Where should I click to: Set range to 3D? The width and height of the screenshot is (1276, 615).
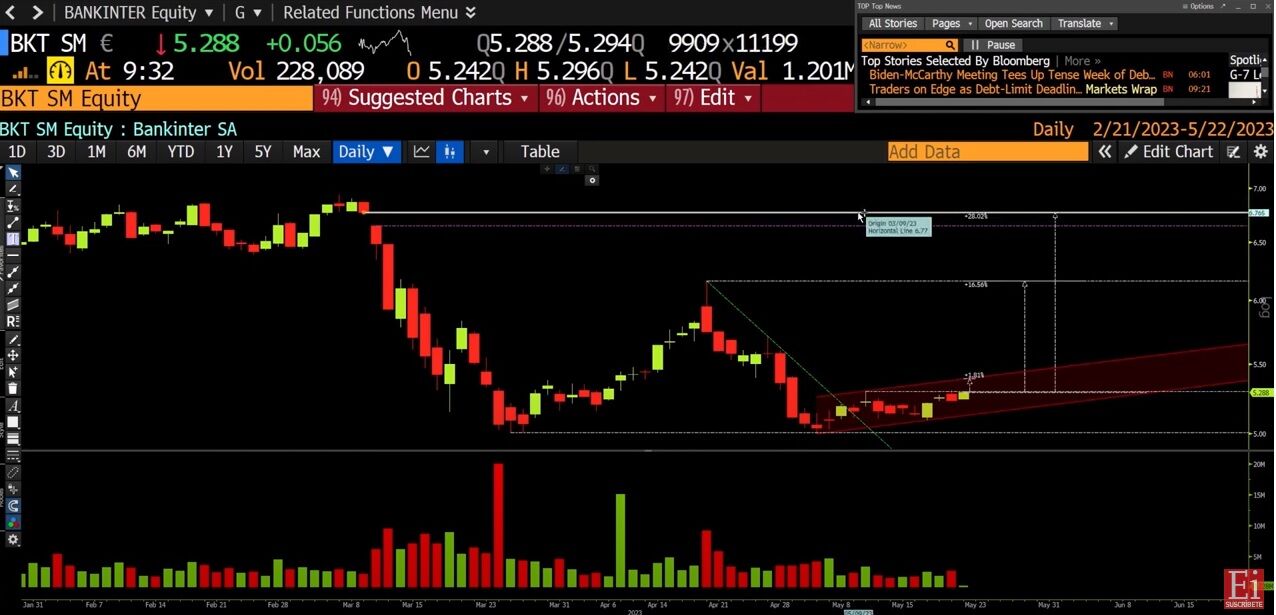[56, 152]
